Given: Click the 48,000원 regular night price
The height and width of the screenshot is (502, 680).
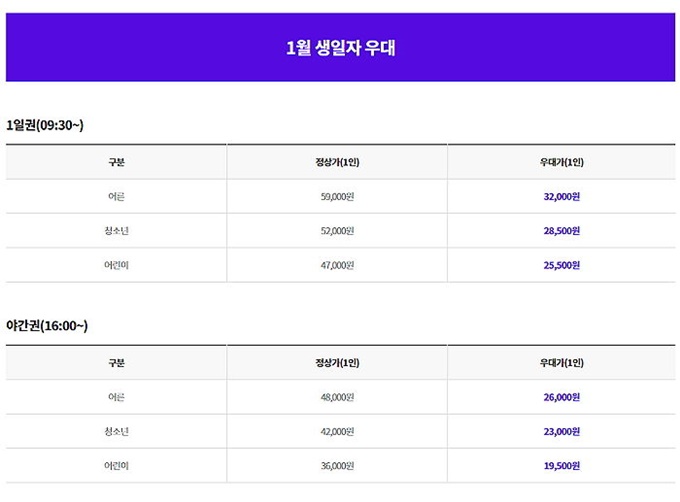Looking at the screenshot, I should (337, 397).
